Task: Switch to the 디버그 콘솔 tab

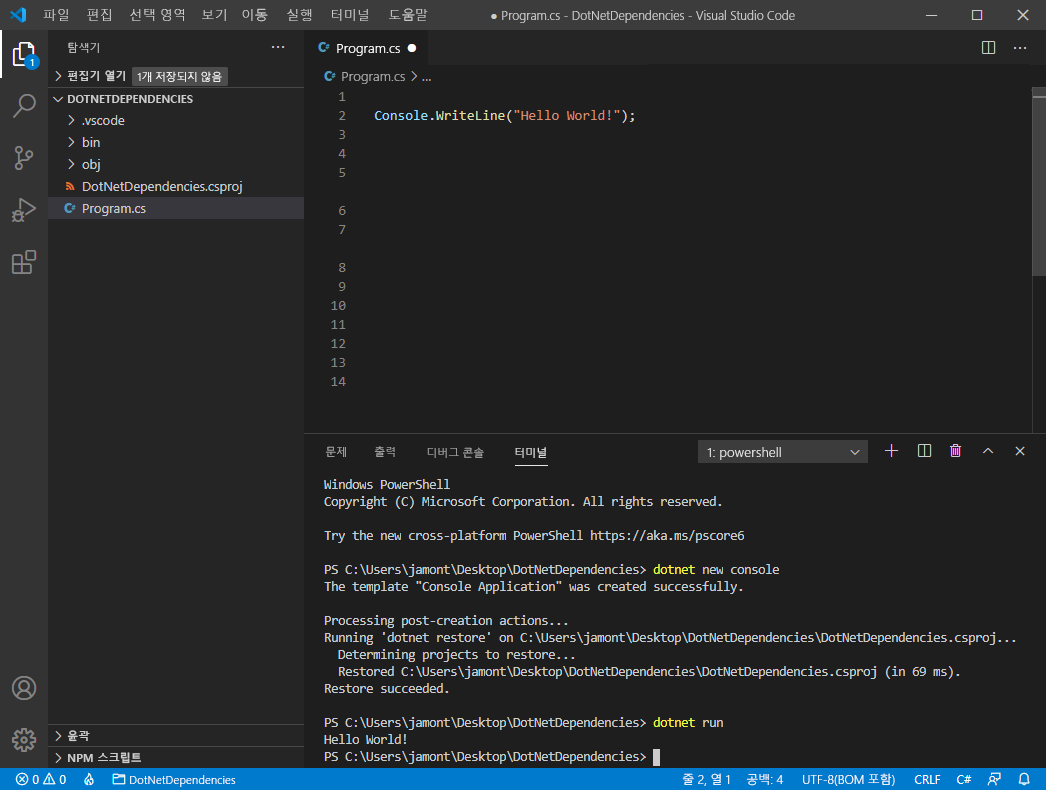Action: [455, 451]
